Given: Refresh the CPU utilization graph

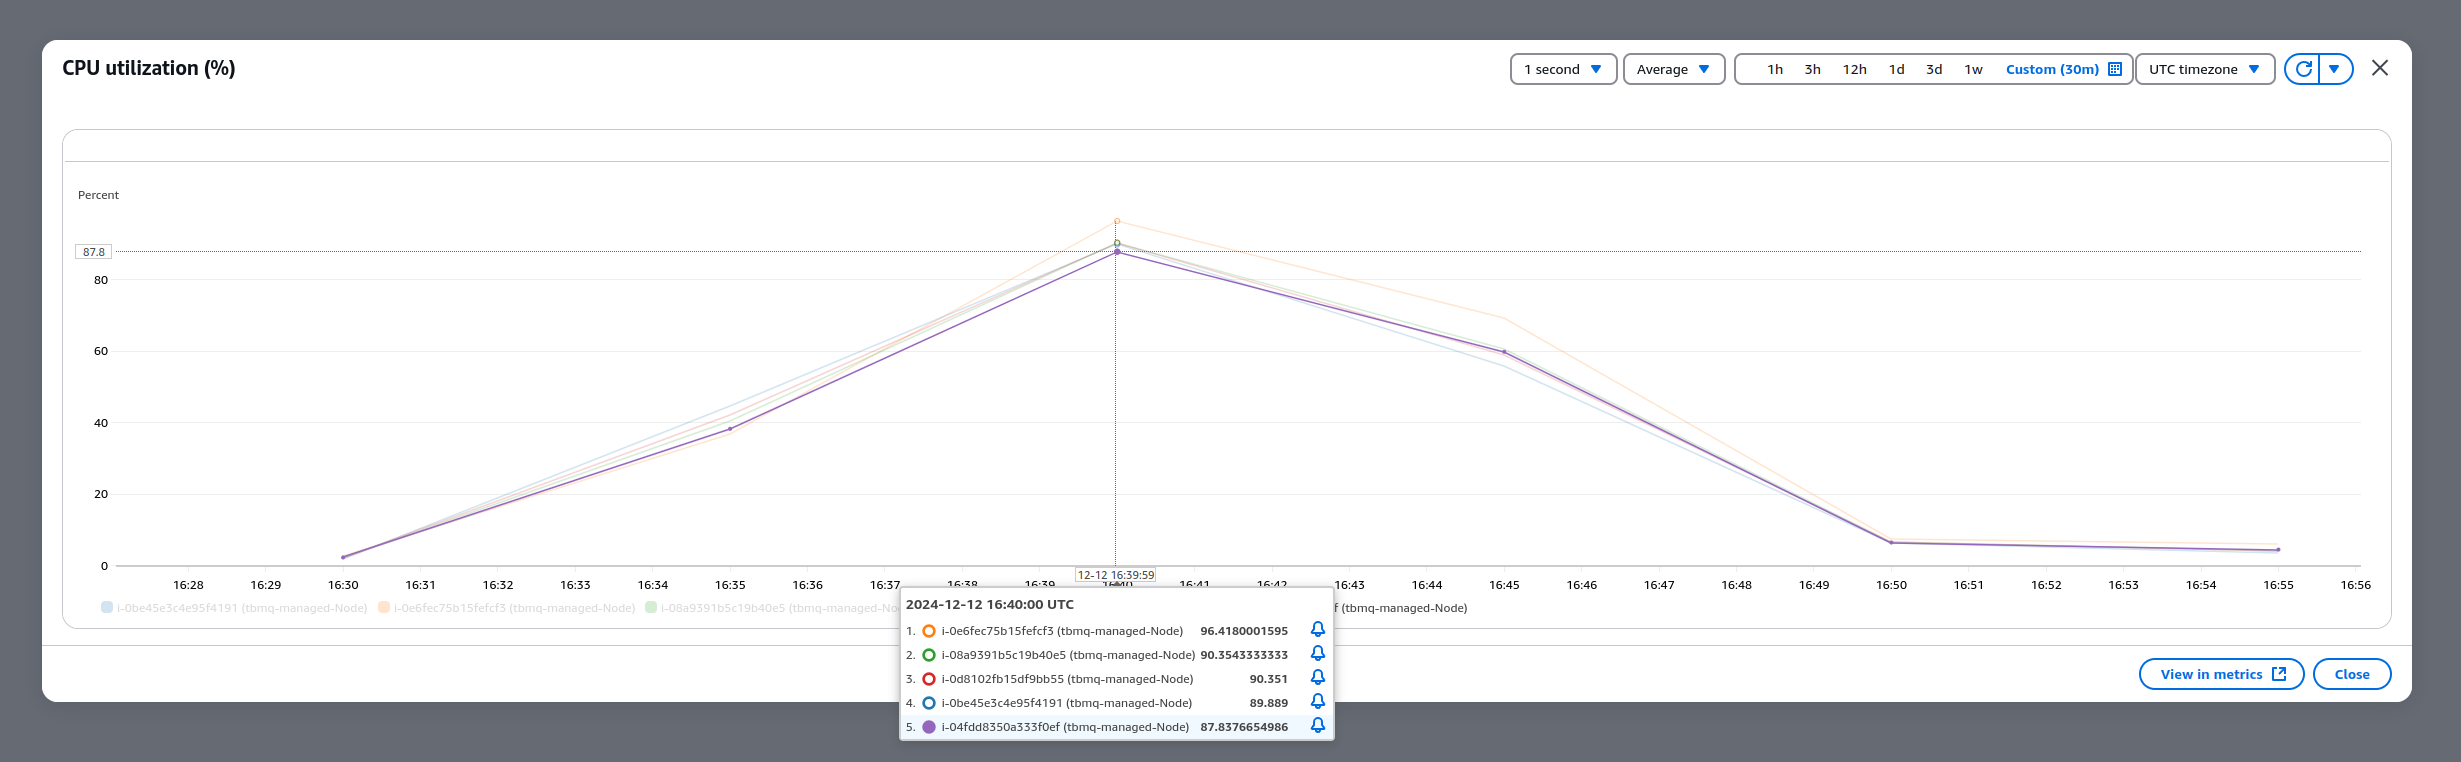Looking at the screenshot, I should (x=2303, y=69).
